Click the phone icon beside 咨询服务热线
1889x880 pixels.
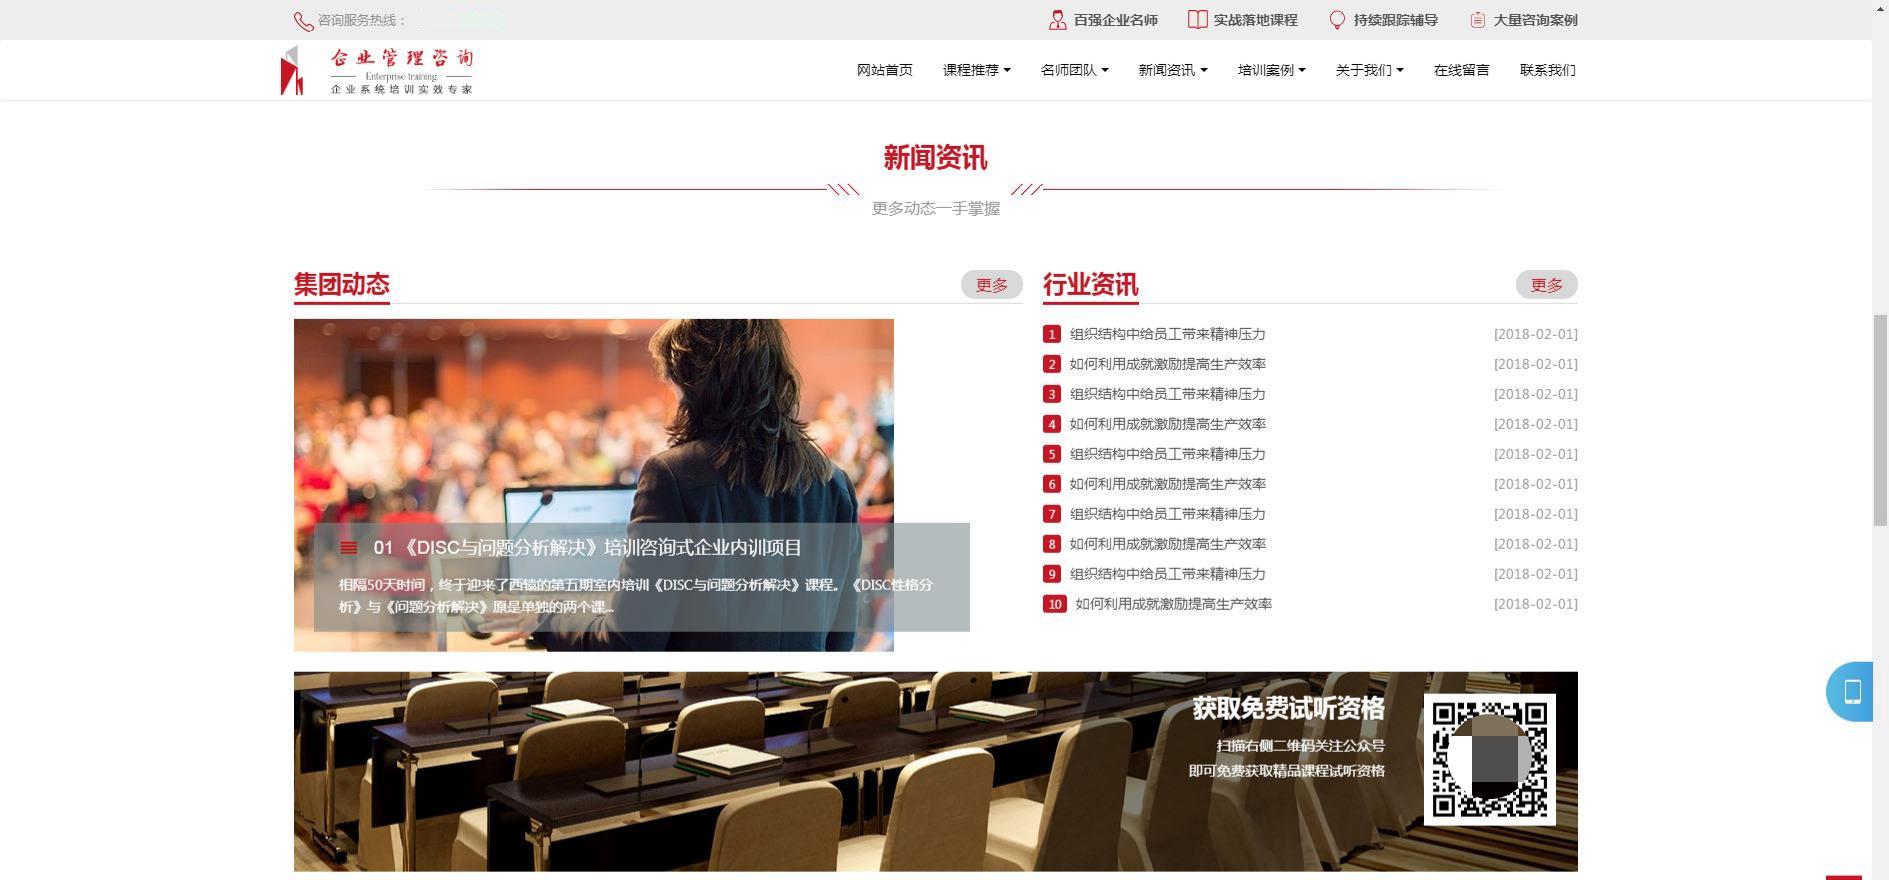pos(303,21)
